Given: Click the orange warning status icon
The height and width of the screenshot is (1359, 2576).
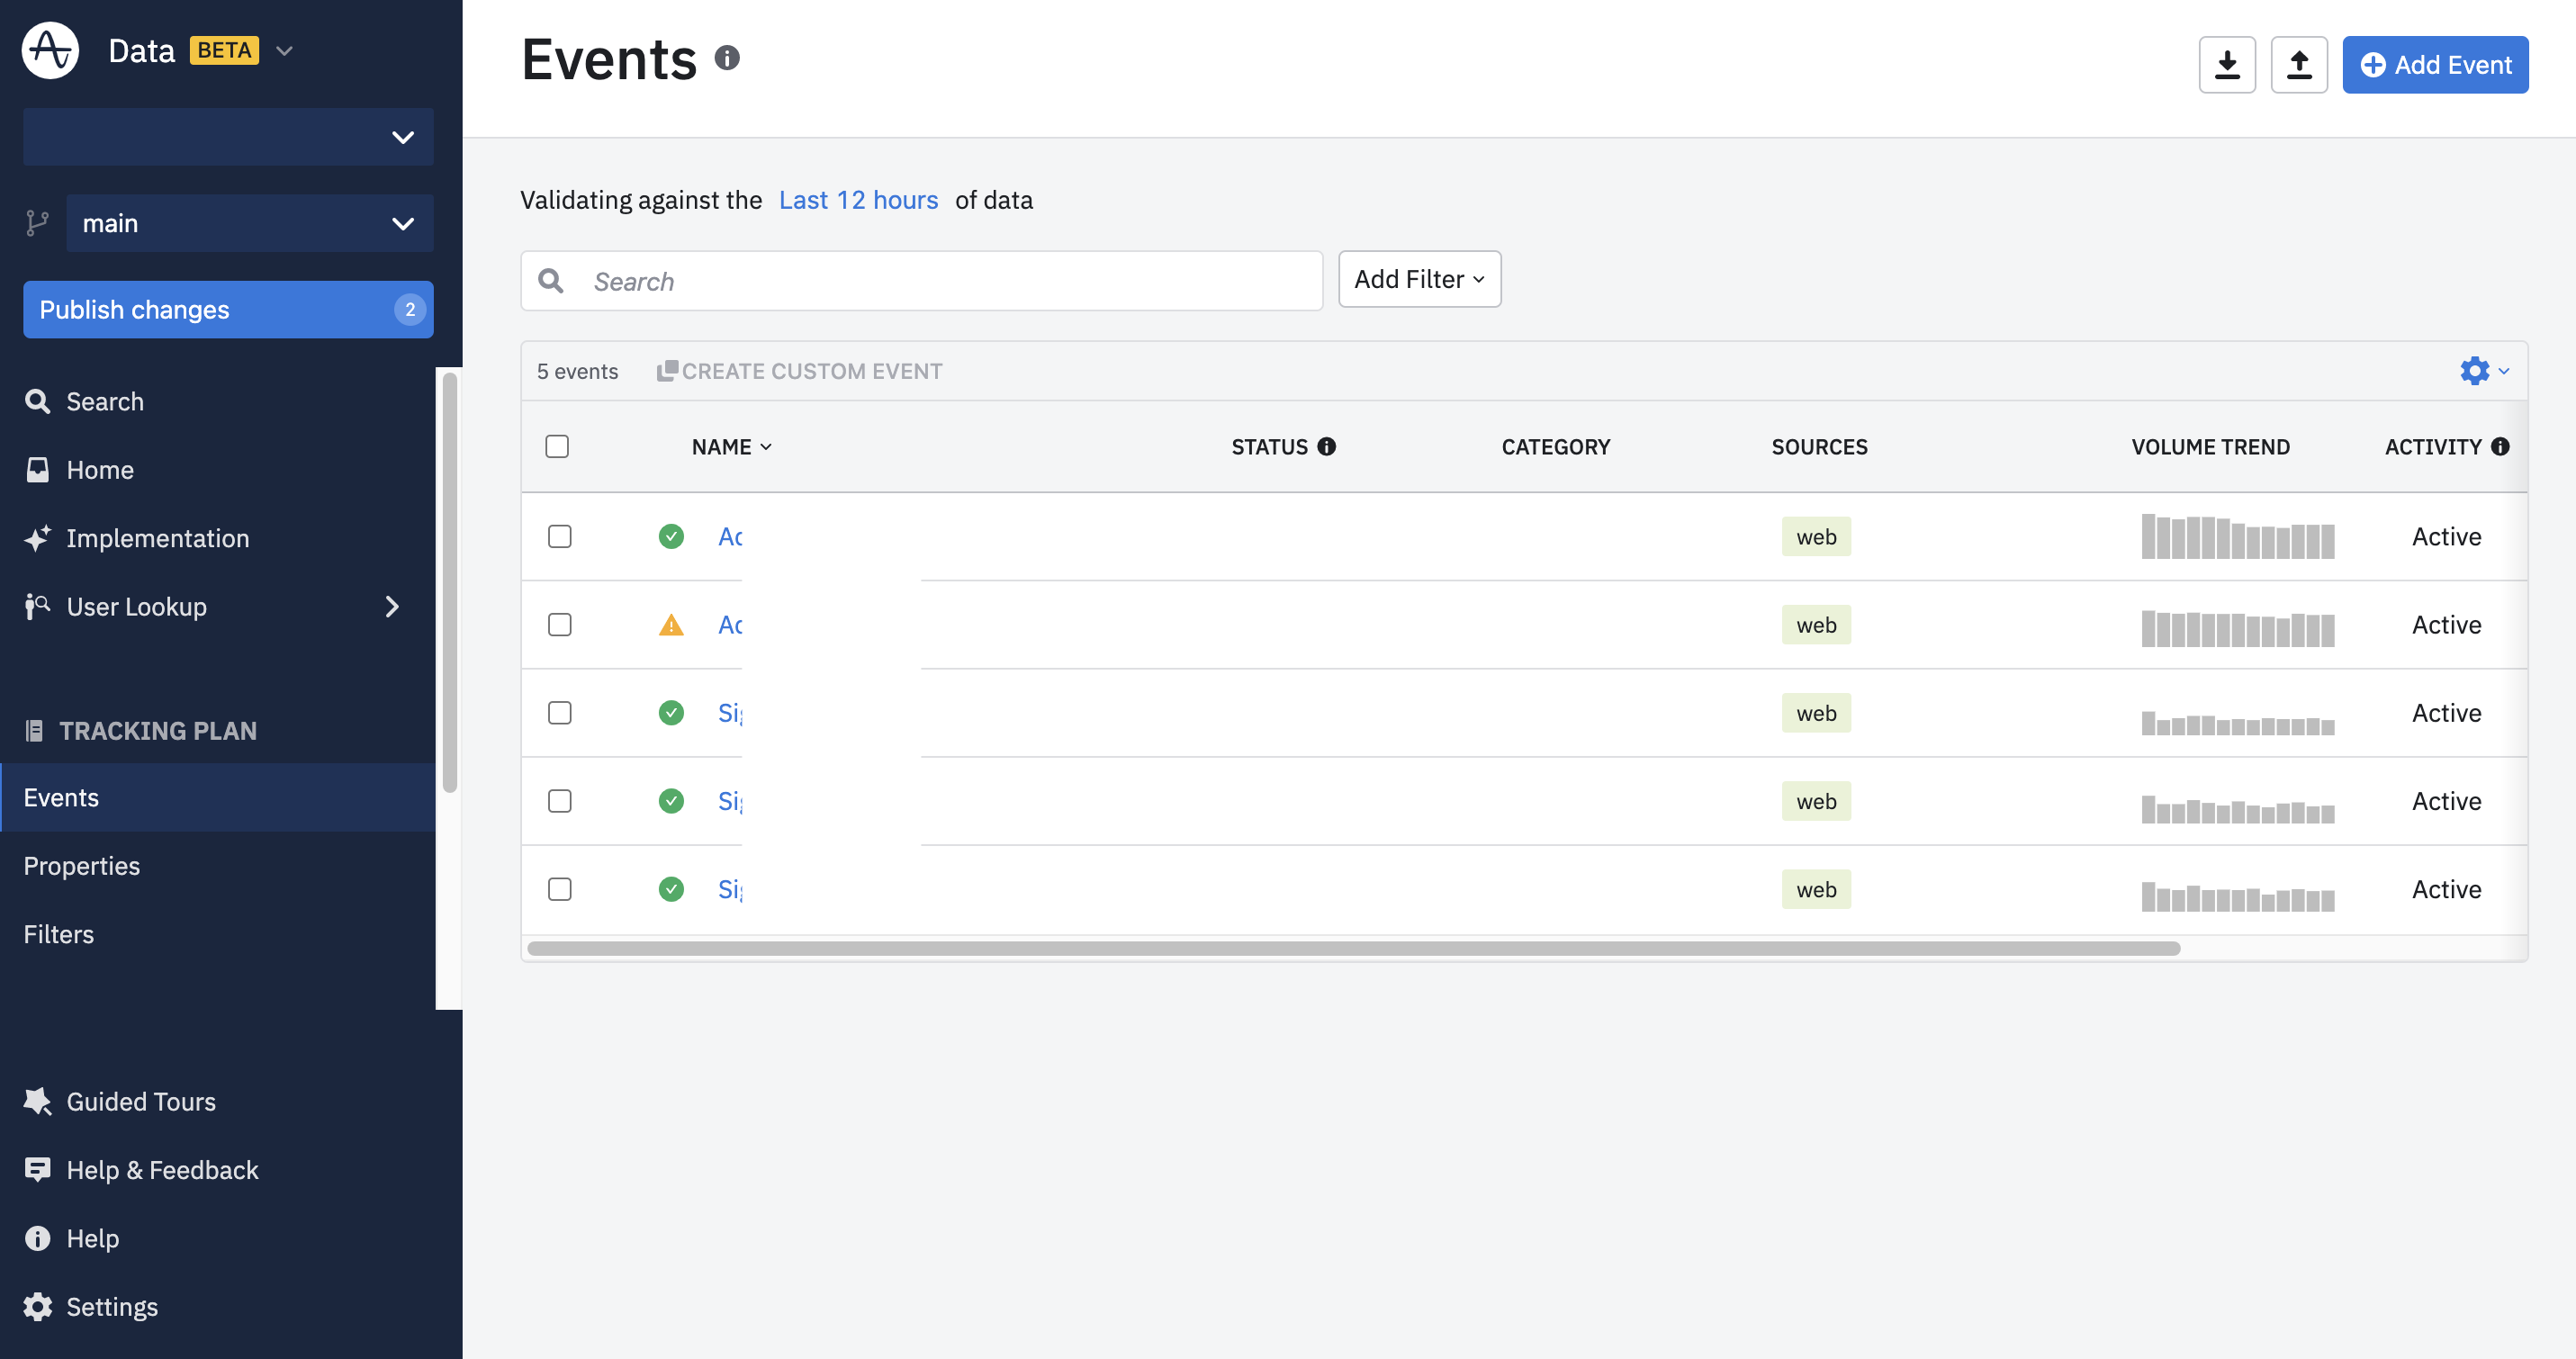Looking at the screenshot, I should click(671, 625).
